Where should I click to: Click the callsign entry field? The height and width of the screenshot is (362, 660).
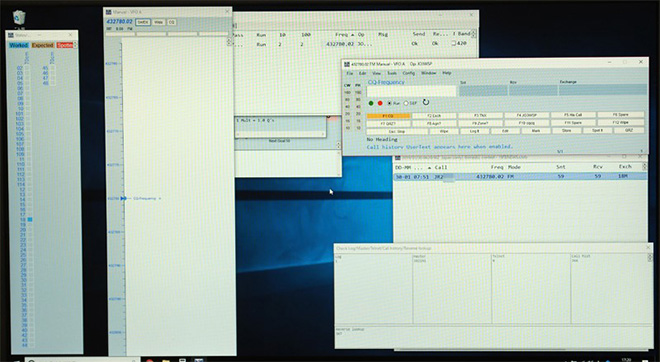tap(411, 91)
